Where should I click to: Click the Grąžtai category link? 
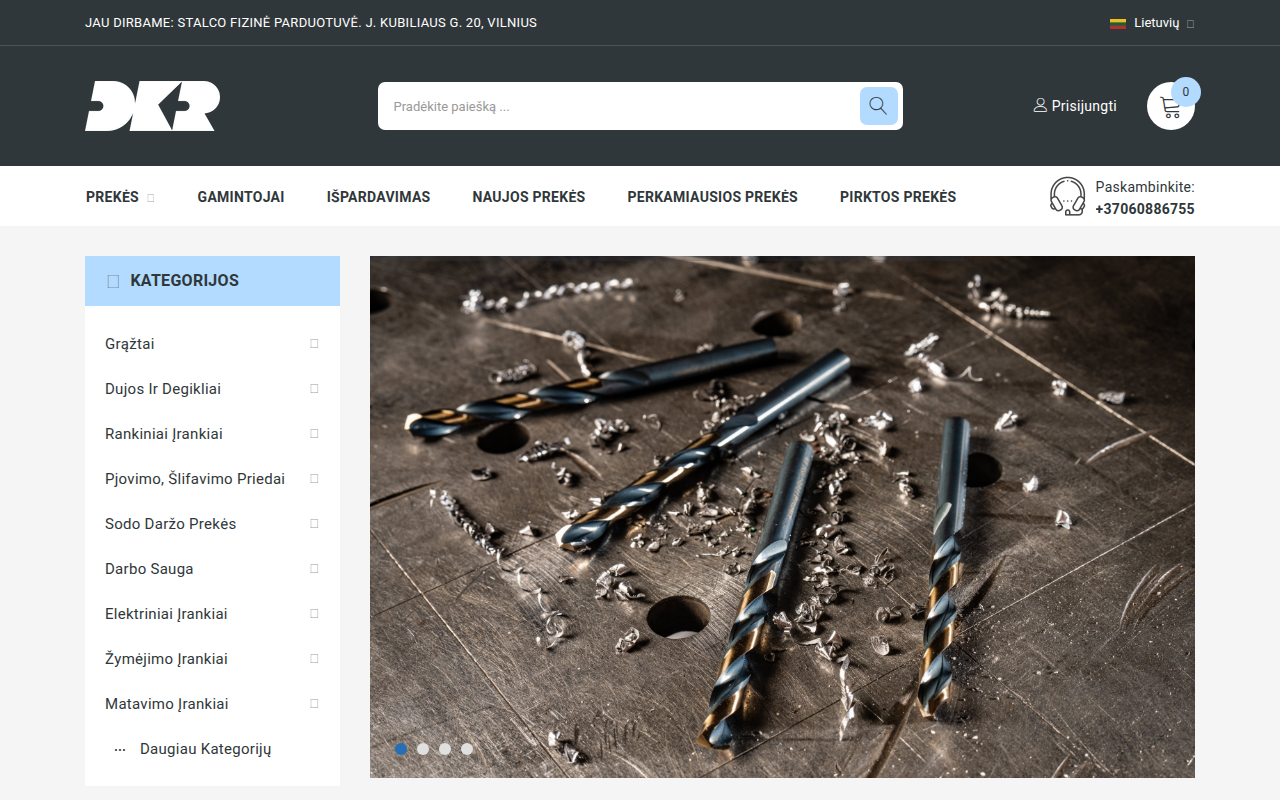130,344
